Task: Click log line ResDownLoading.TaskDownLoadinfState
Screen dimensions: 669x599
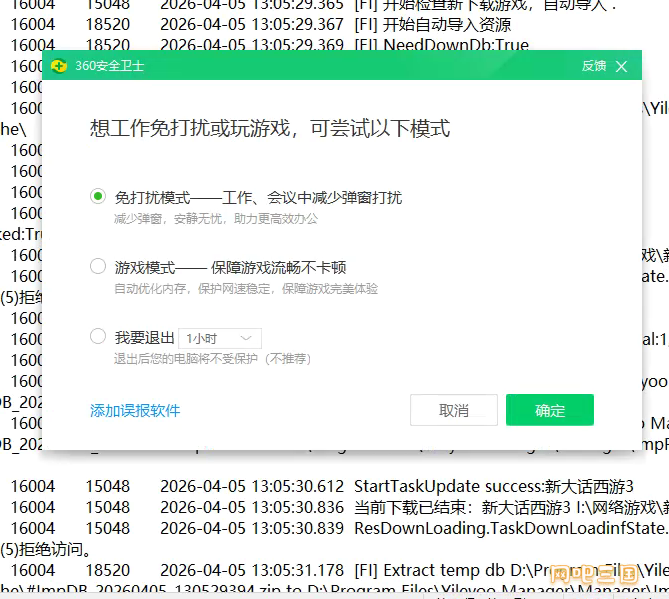Action: [511, 528]
